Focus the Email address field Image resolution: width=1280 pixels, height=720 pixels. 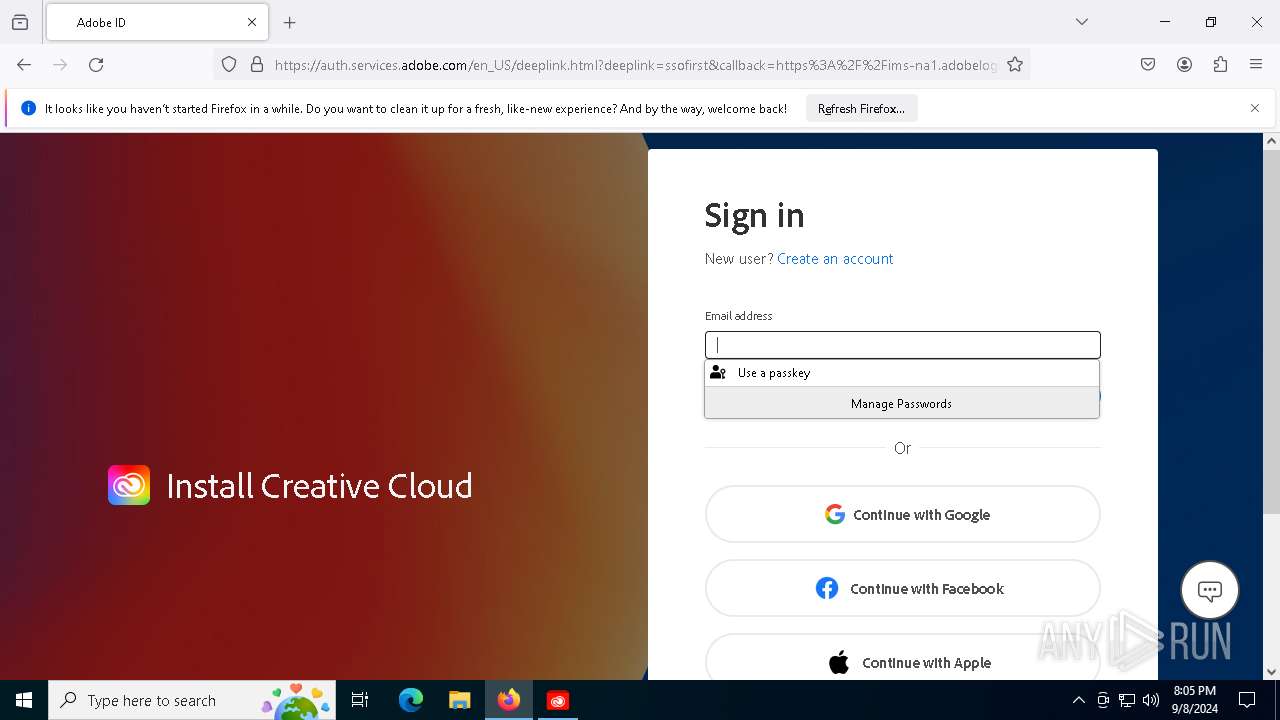pos(902,345)
